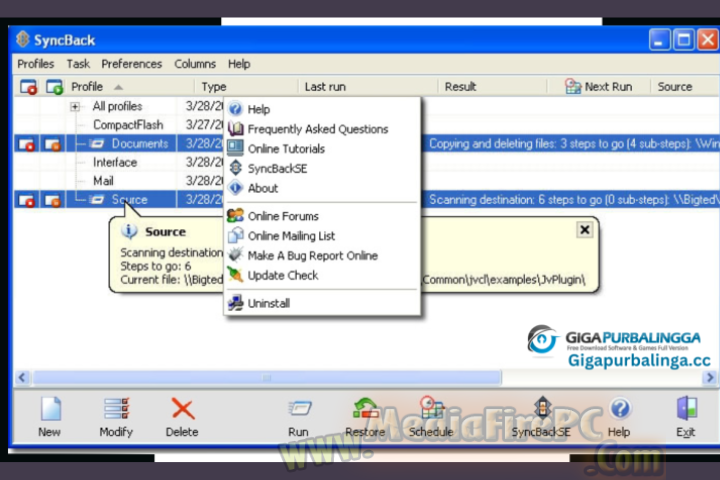Select the CompactFlash profile row
This screenshot has height=480, width=720.
[x=128, y=125]
